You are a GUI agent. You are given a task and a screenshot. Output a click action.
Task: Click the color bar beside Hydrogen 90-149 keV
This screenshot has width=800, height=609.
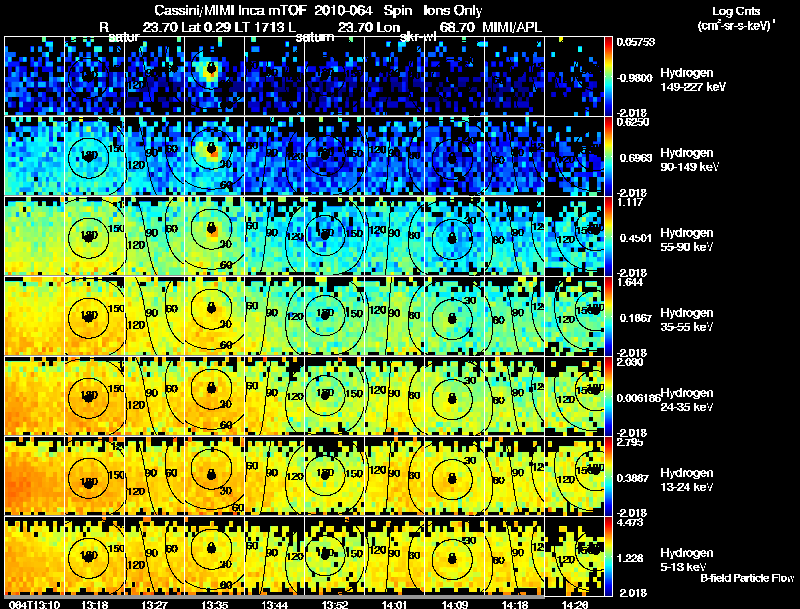point(608,156)
